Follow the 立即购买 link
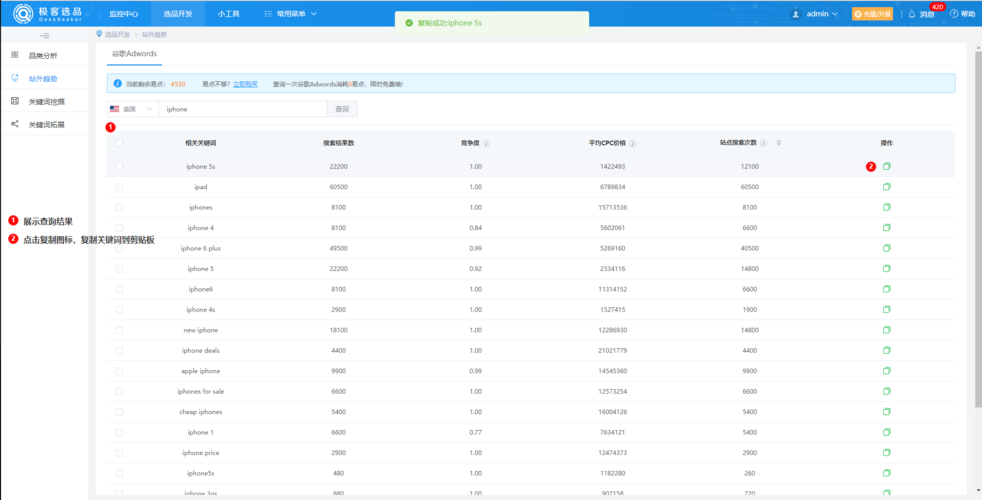 (246, 83)
